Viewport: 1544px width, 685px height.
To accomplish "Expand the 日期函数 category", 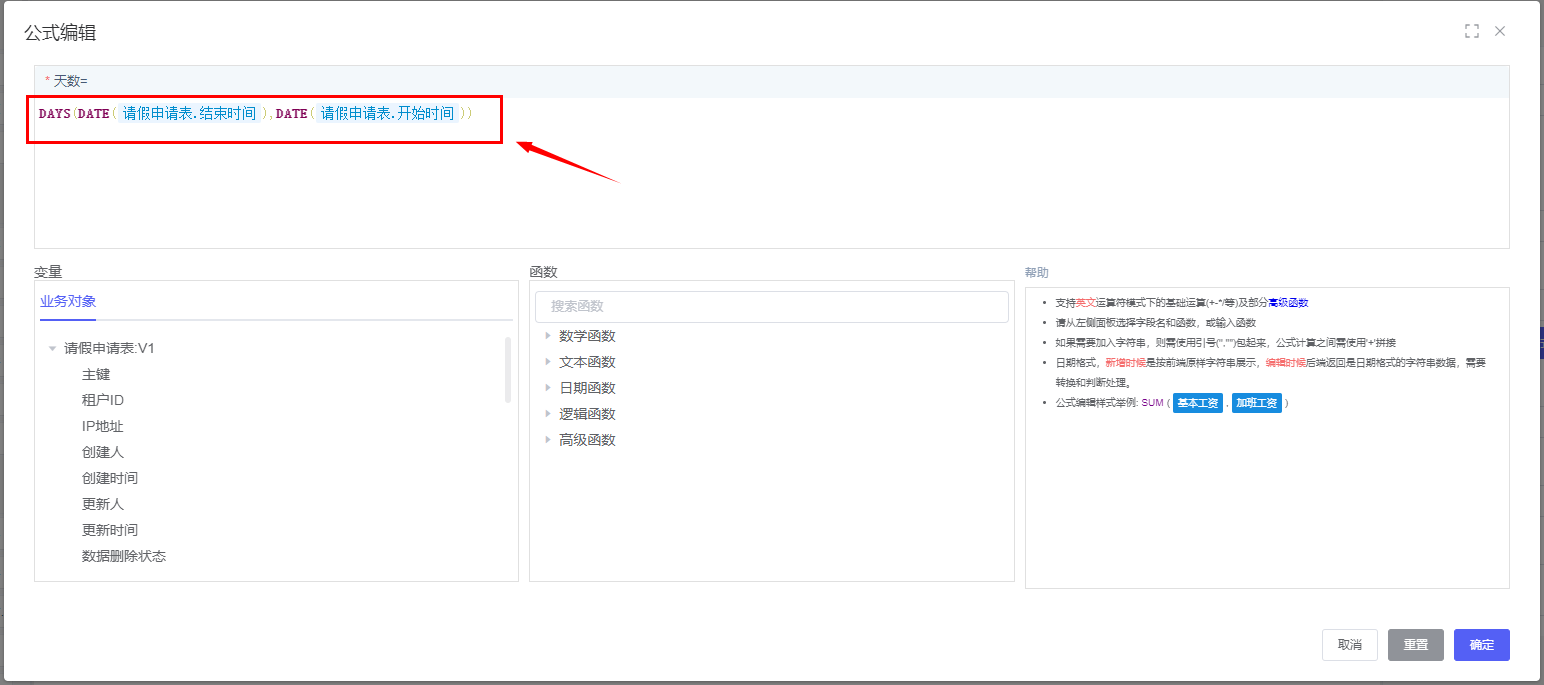I will tap(548, 388).
